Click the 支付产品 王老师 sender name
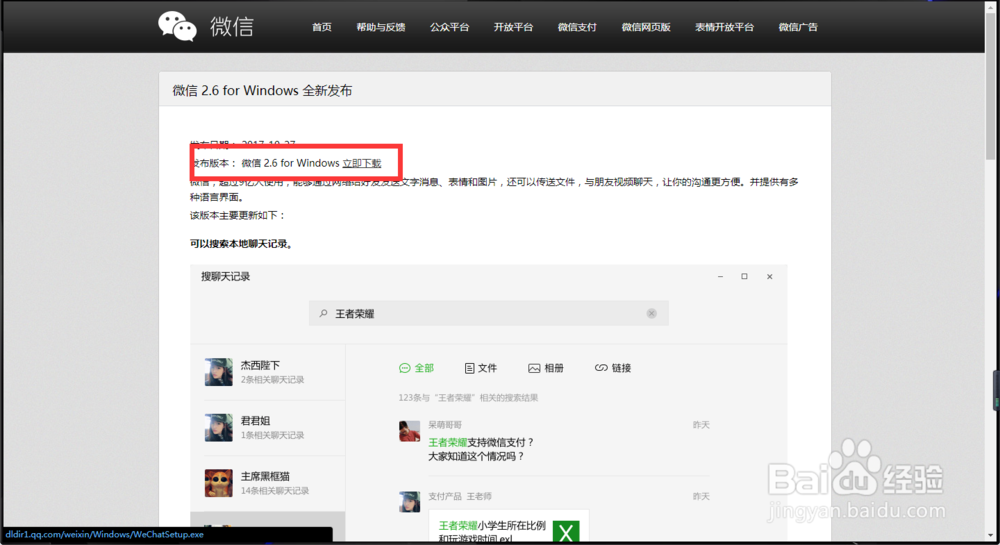Screen dimensions: 1000x545 460,496
